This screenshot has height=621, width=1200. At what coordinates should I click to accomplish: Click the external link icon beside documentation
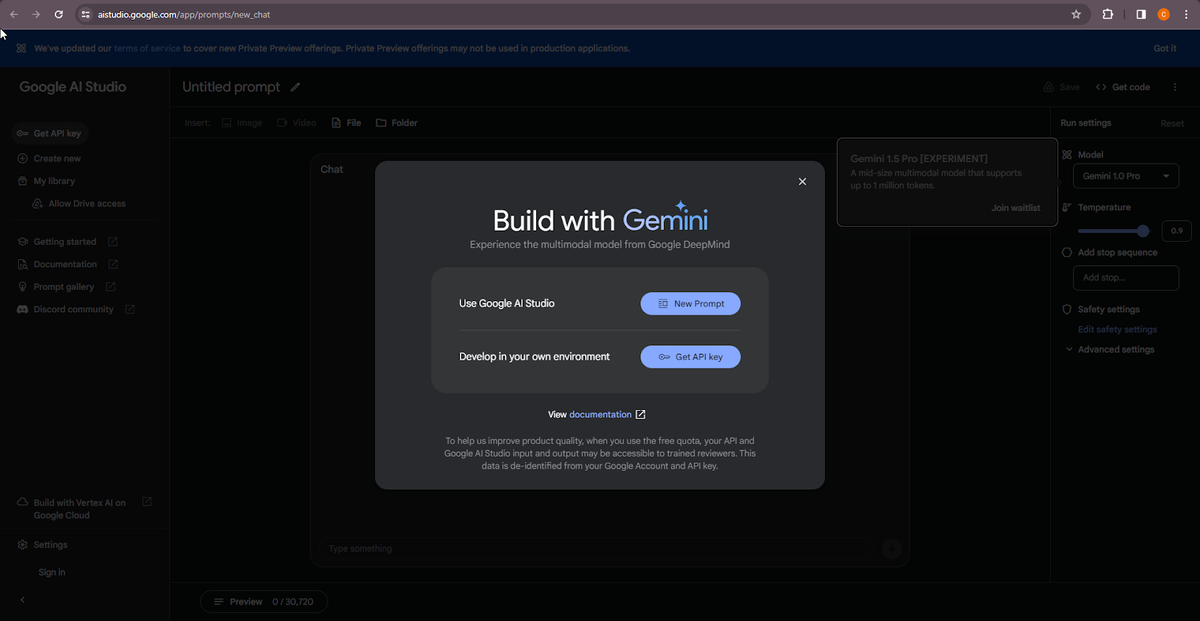641,415
